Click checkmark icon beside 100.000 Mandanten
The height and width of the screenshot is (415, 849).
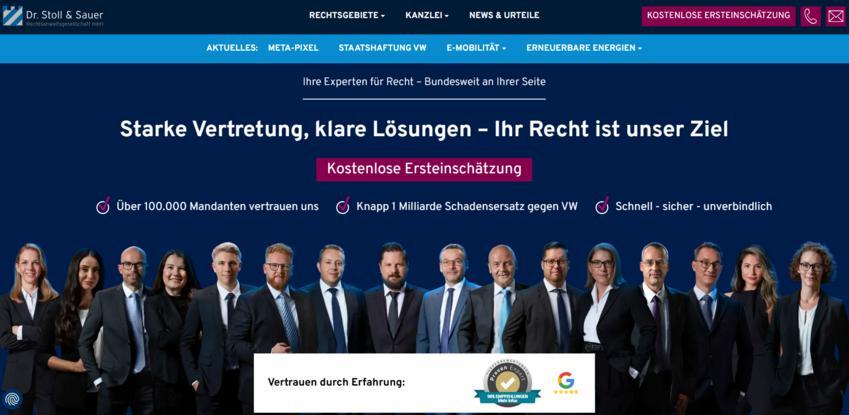[x=103, y=206]
